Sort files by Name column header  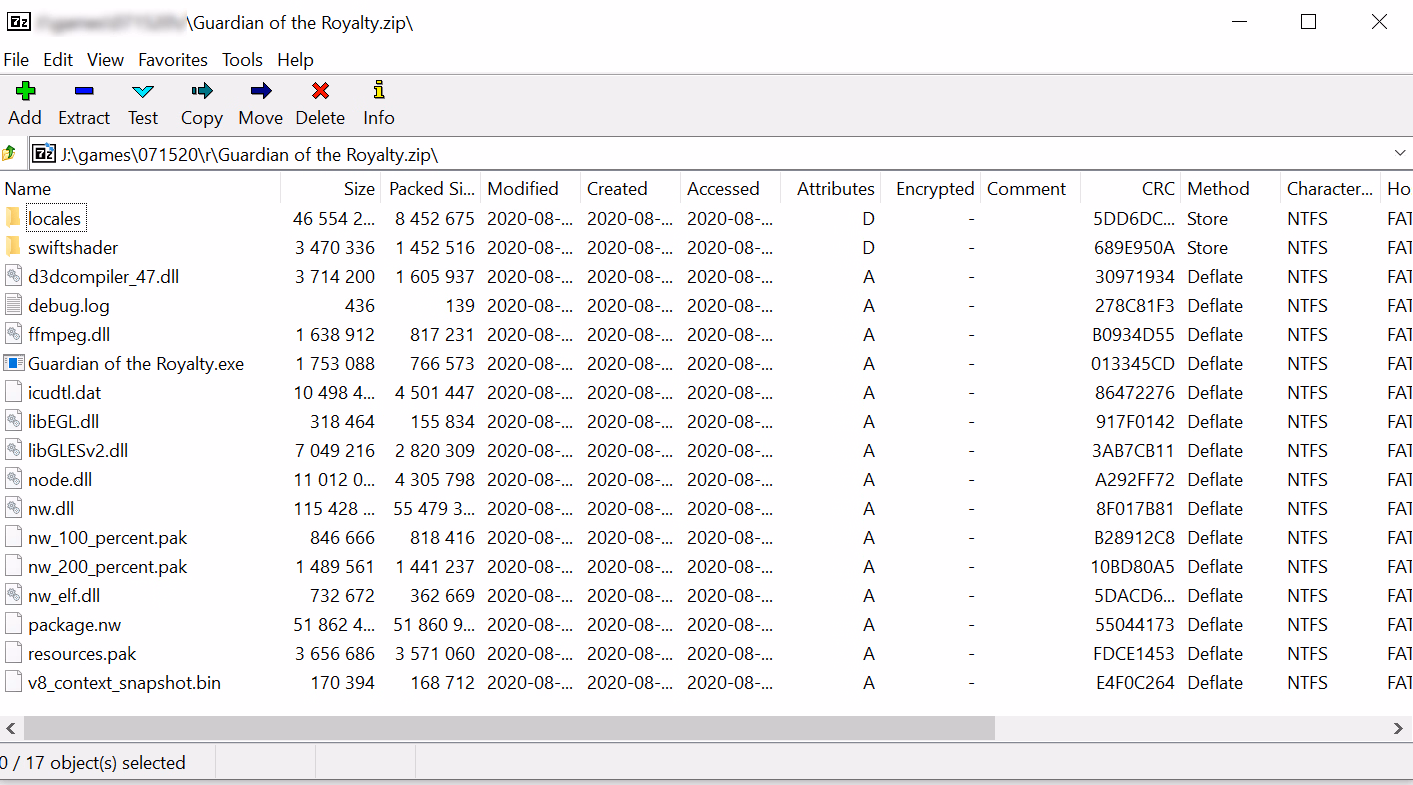point(140,188)
